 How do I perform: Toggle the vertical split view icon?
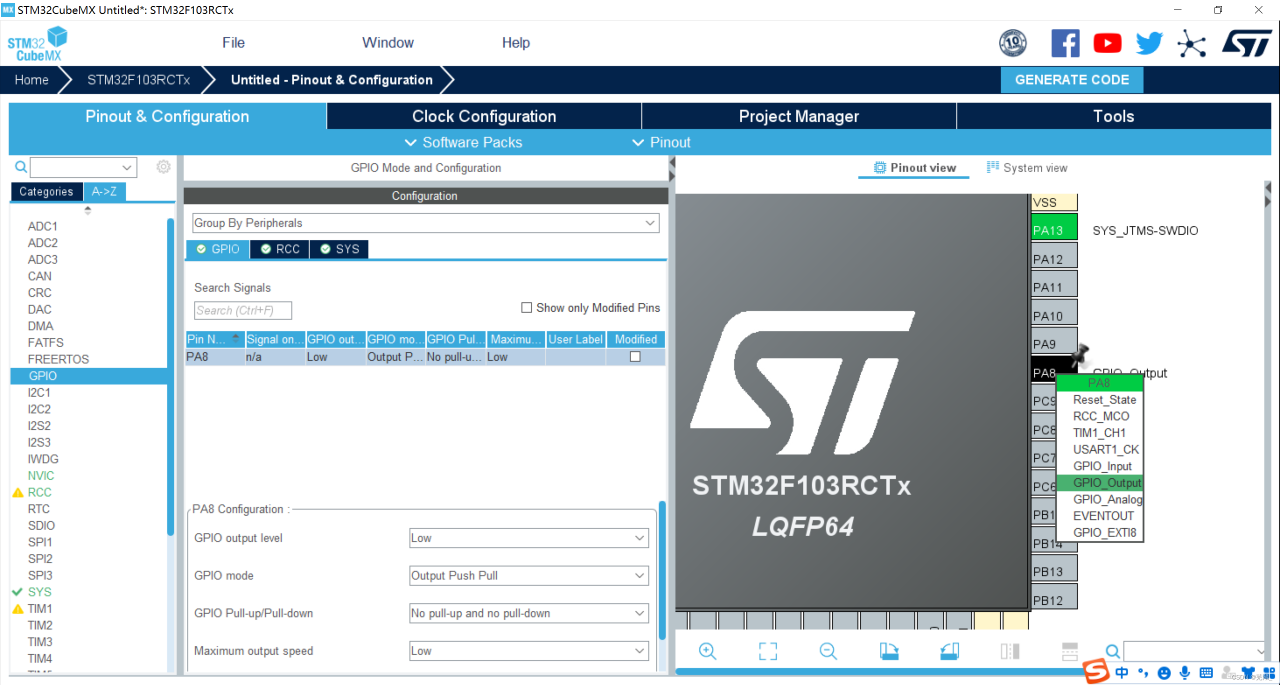(x=1010, y=651)
